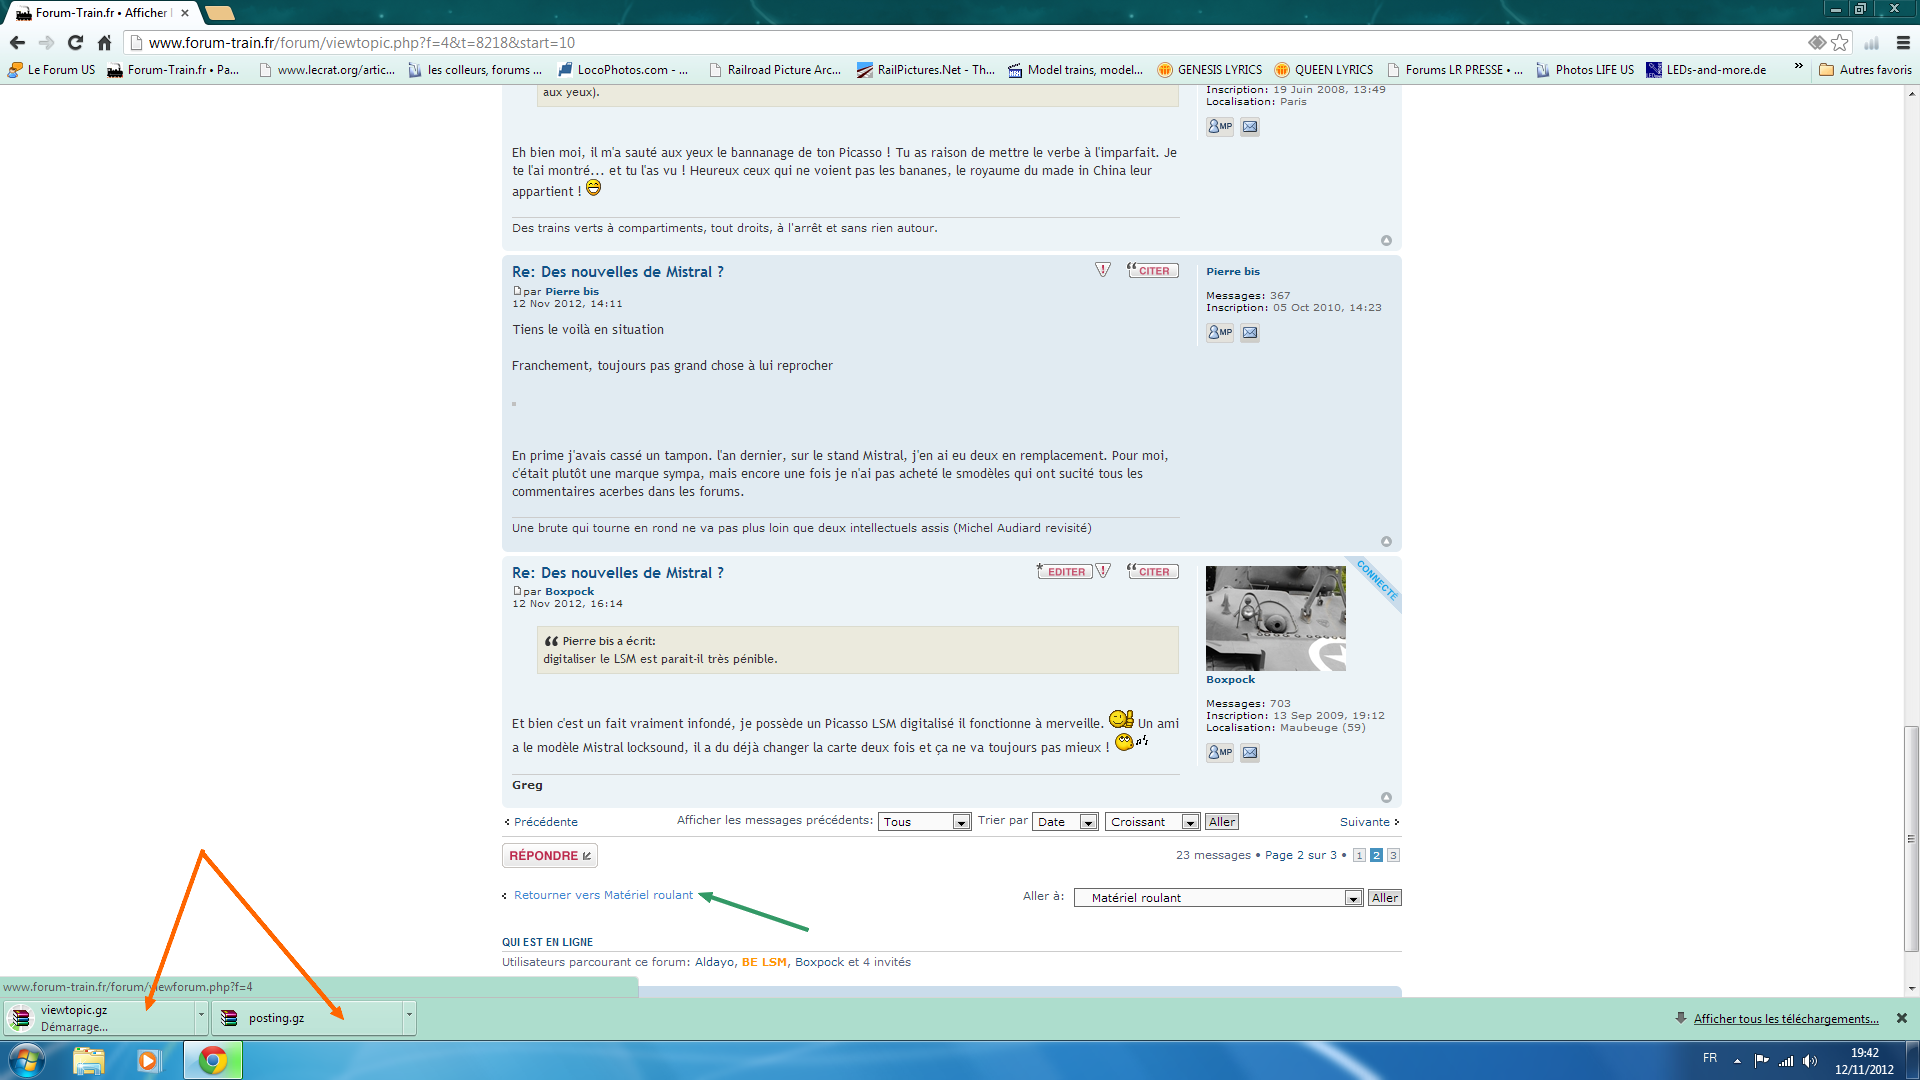The image size is (1920, 1080).
Task: Email Pierre bis via envelope icon
Action: point(1250,333)
